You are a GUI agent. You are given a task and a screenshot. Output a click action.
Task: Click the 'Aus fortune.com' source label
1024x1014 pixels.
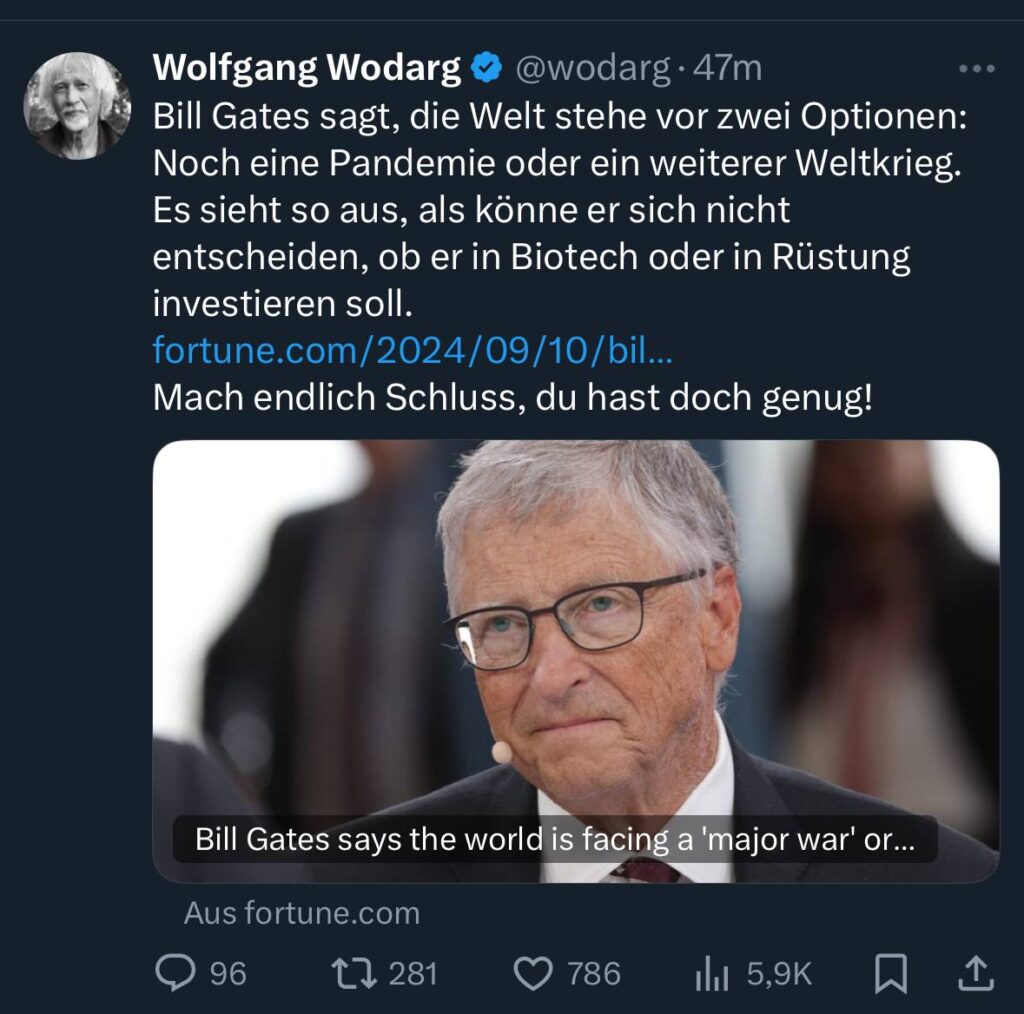pos(302,913)
